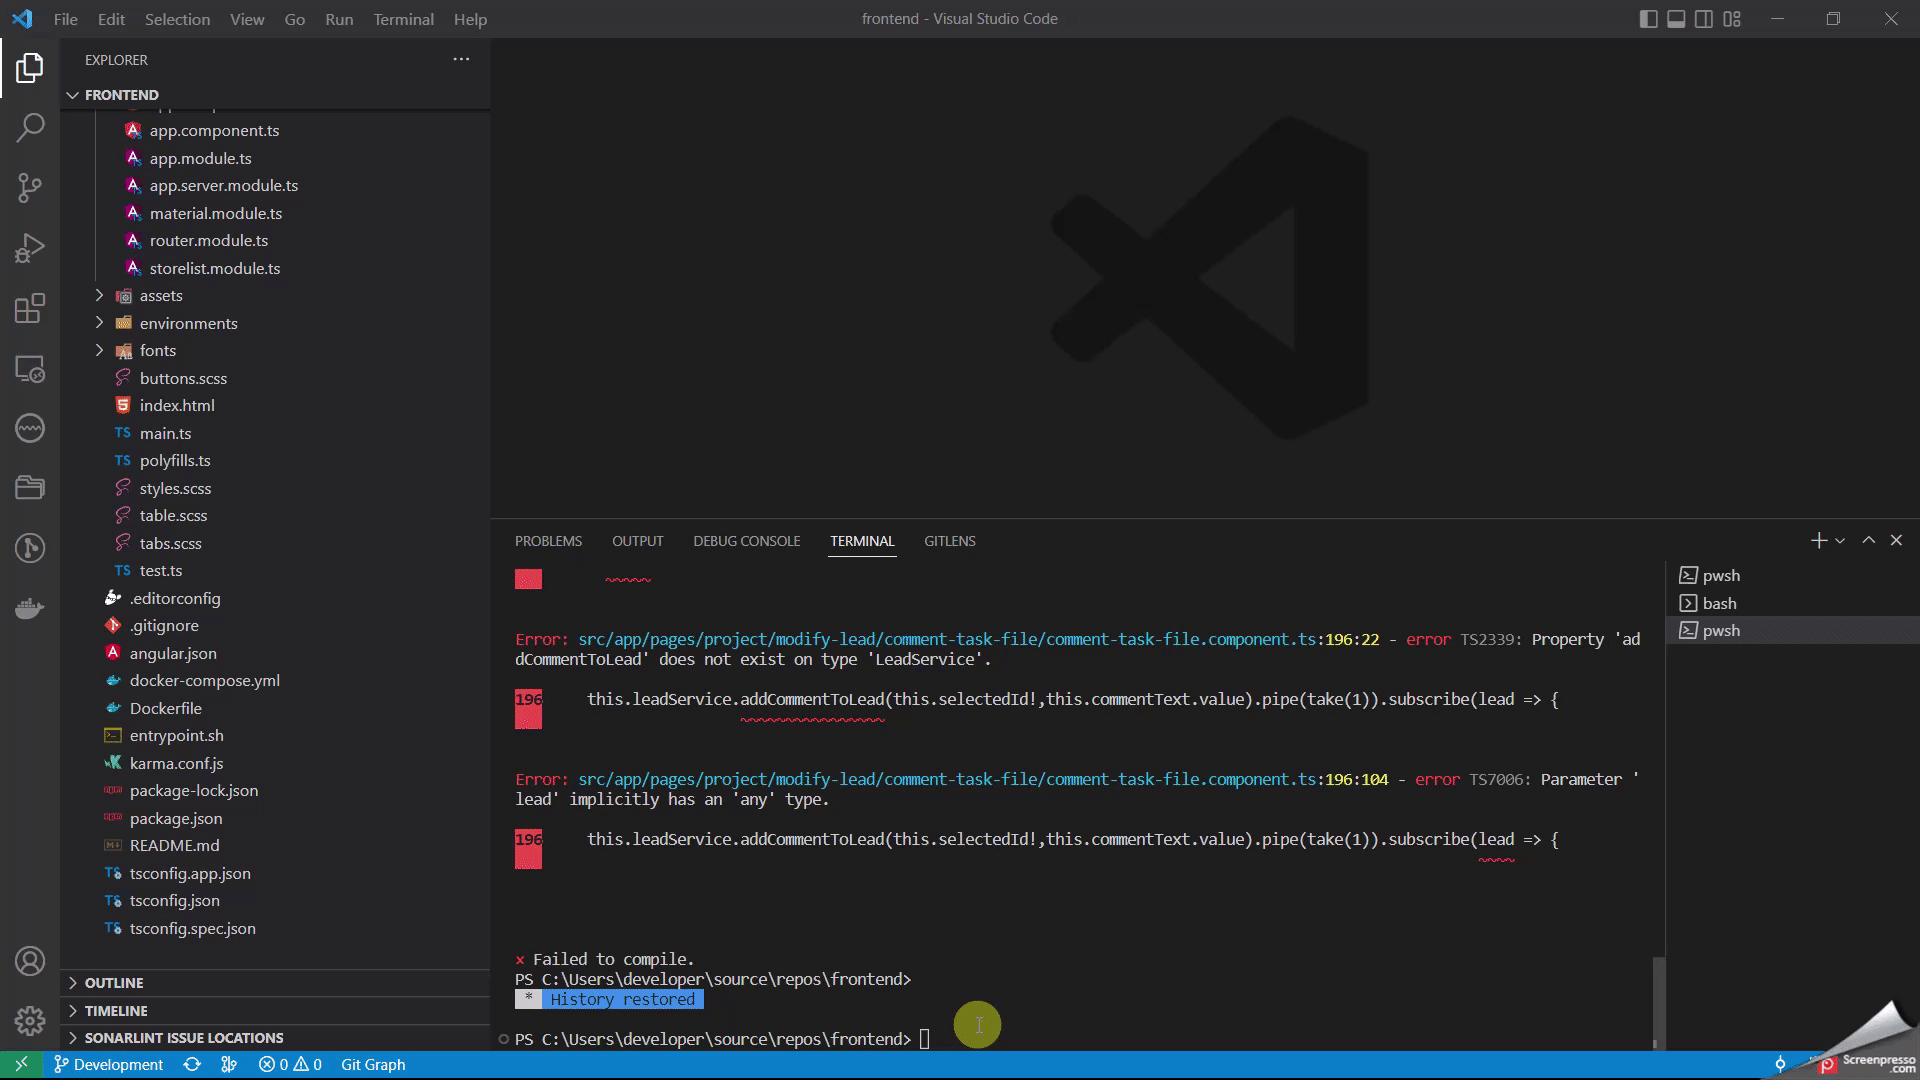
Task: Click the Accounts icon
Action: tap(30, 961)
